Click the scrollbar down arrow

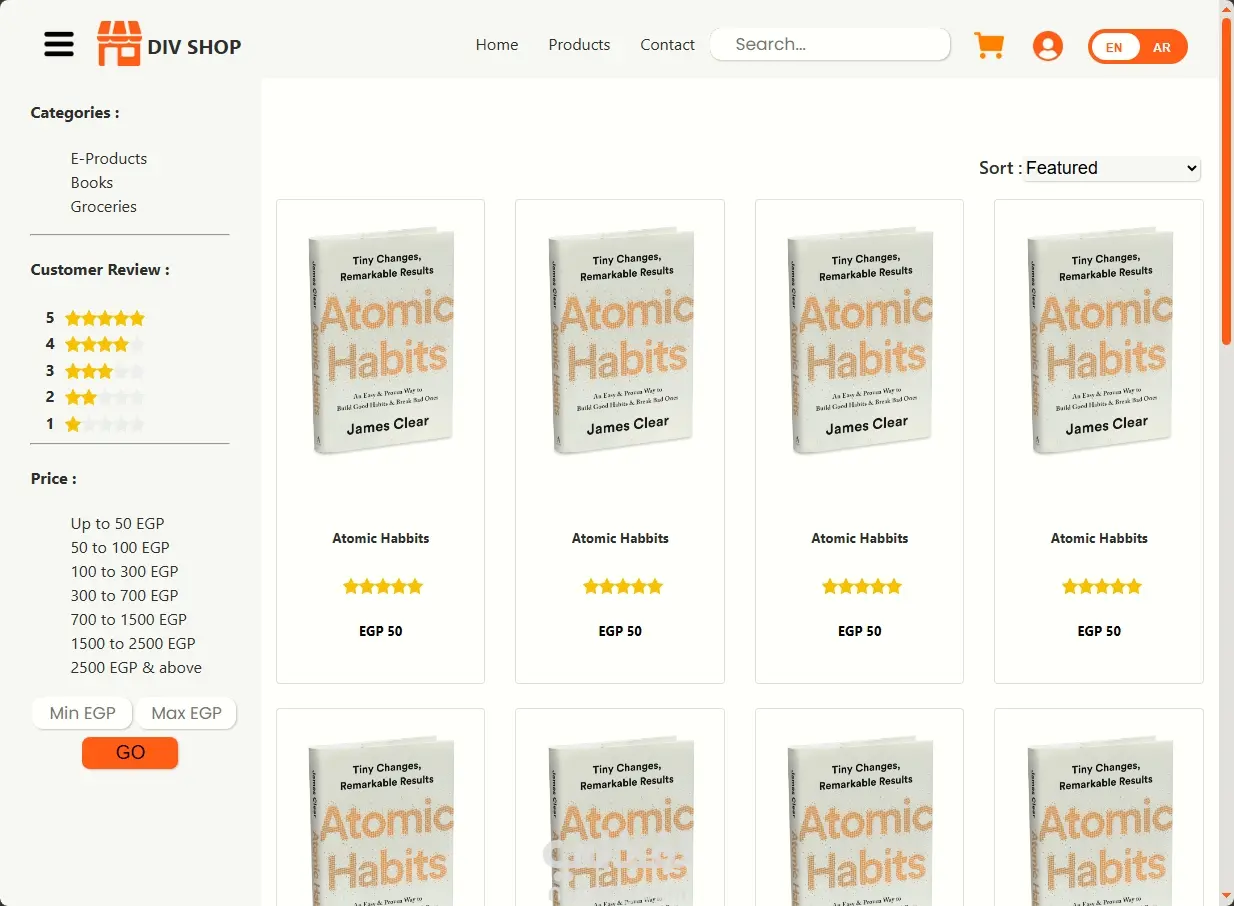(1226, 895)
